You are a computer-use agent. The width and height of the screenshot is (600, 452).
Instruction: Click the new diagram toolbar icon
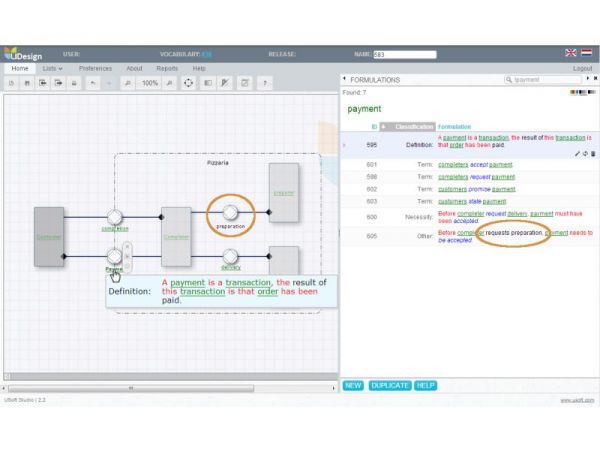(11, 83)
